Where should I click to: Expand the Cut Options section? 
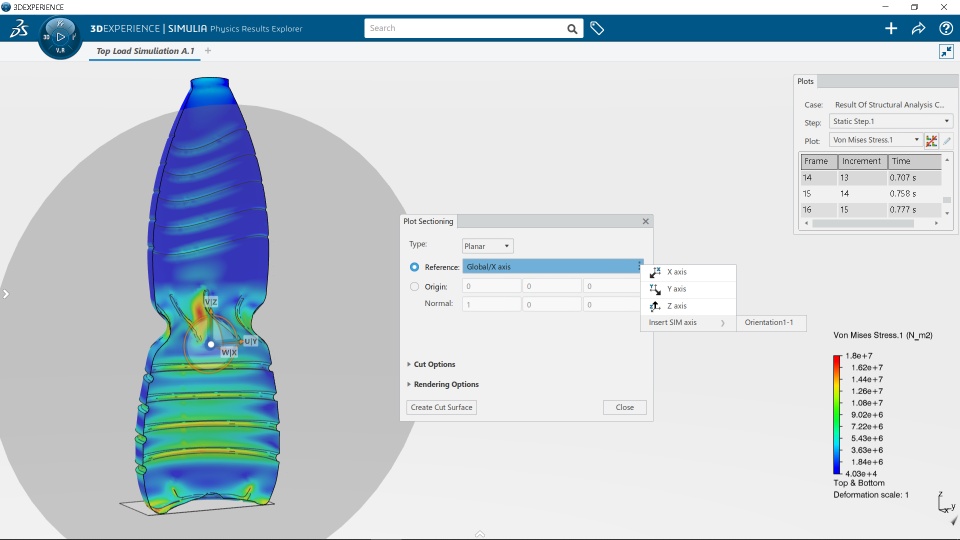[432, 364]
